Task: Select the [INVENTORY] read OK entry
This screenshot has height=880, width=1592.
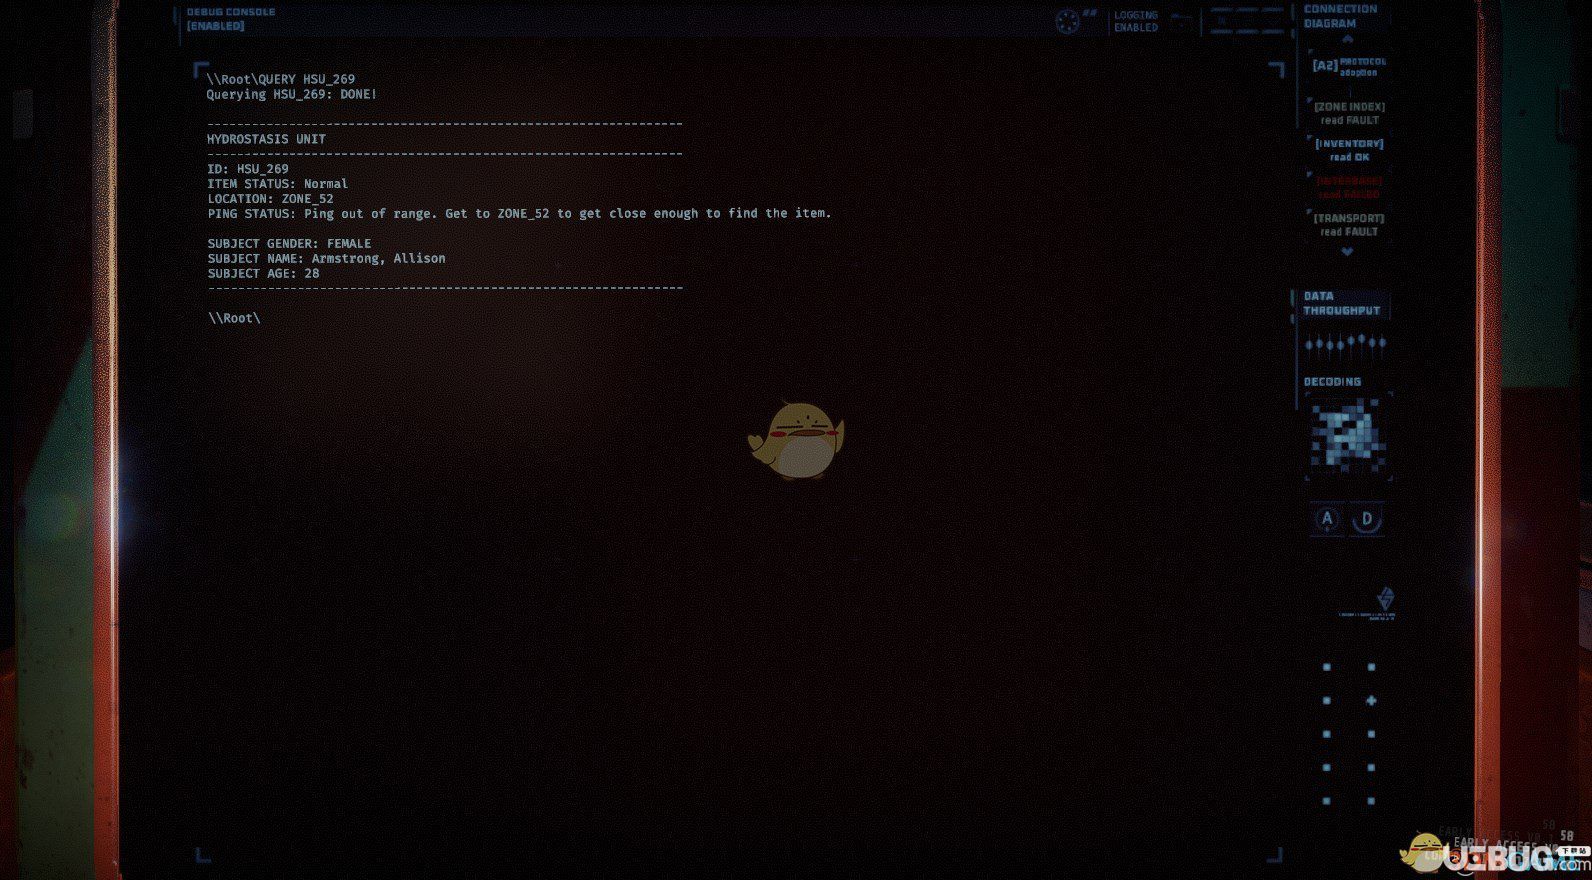Action: pyautogui.click(x=1349, y=150)
